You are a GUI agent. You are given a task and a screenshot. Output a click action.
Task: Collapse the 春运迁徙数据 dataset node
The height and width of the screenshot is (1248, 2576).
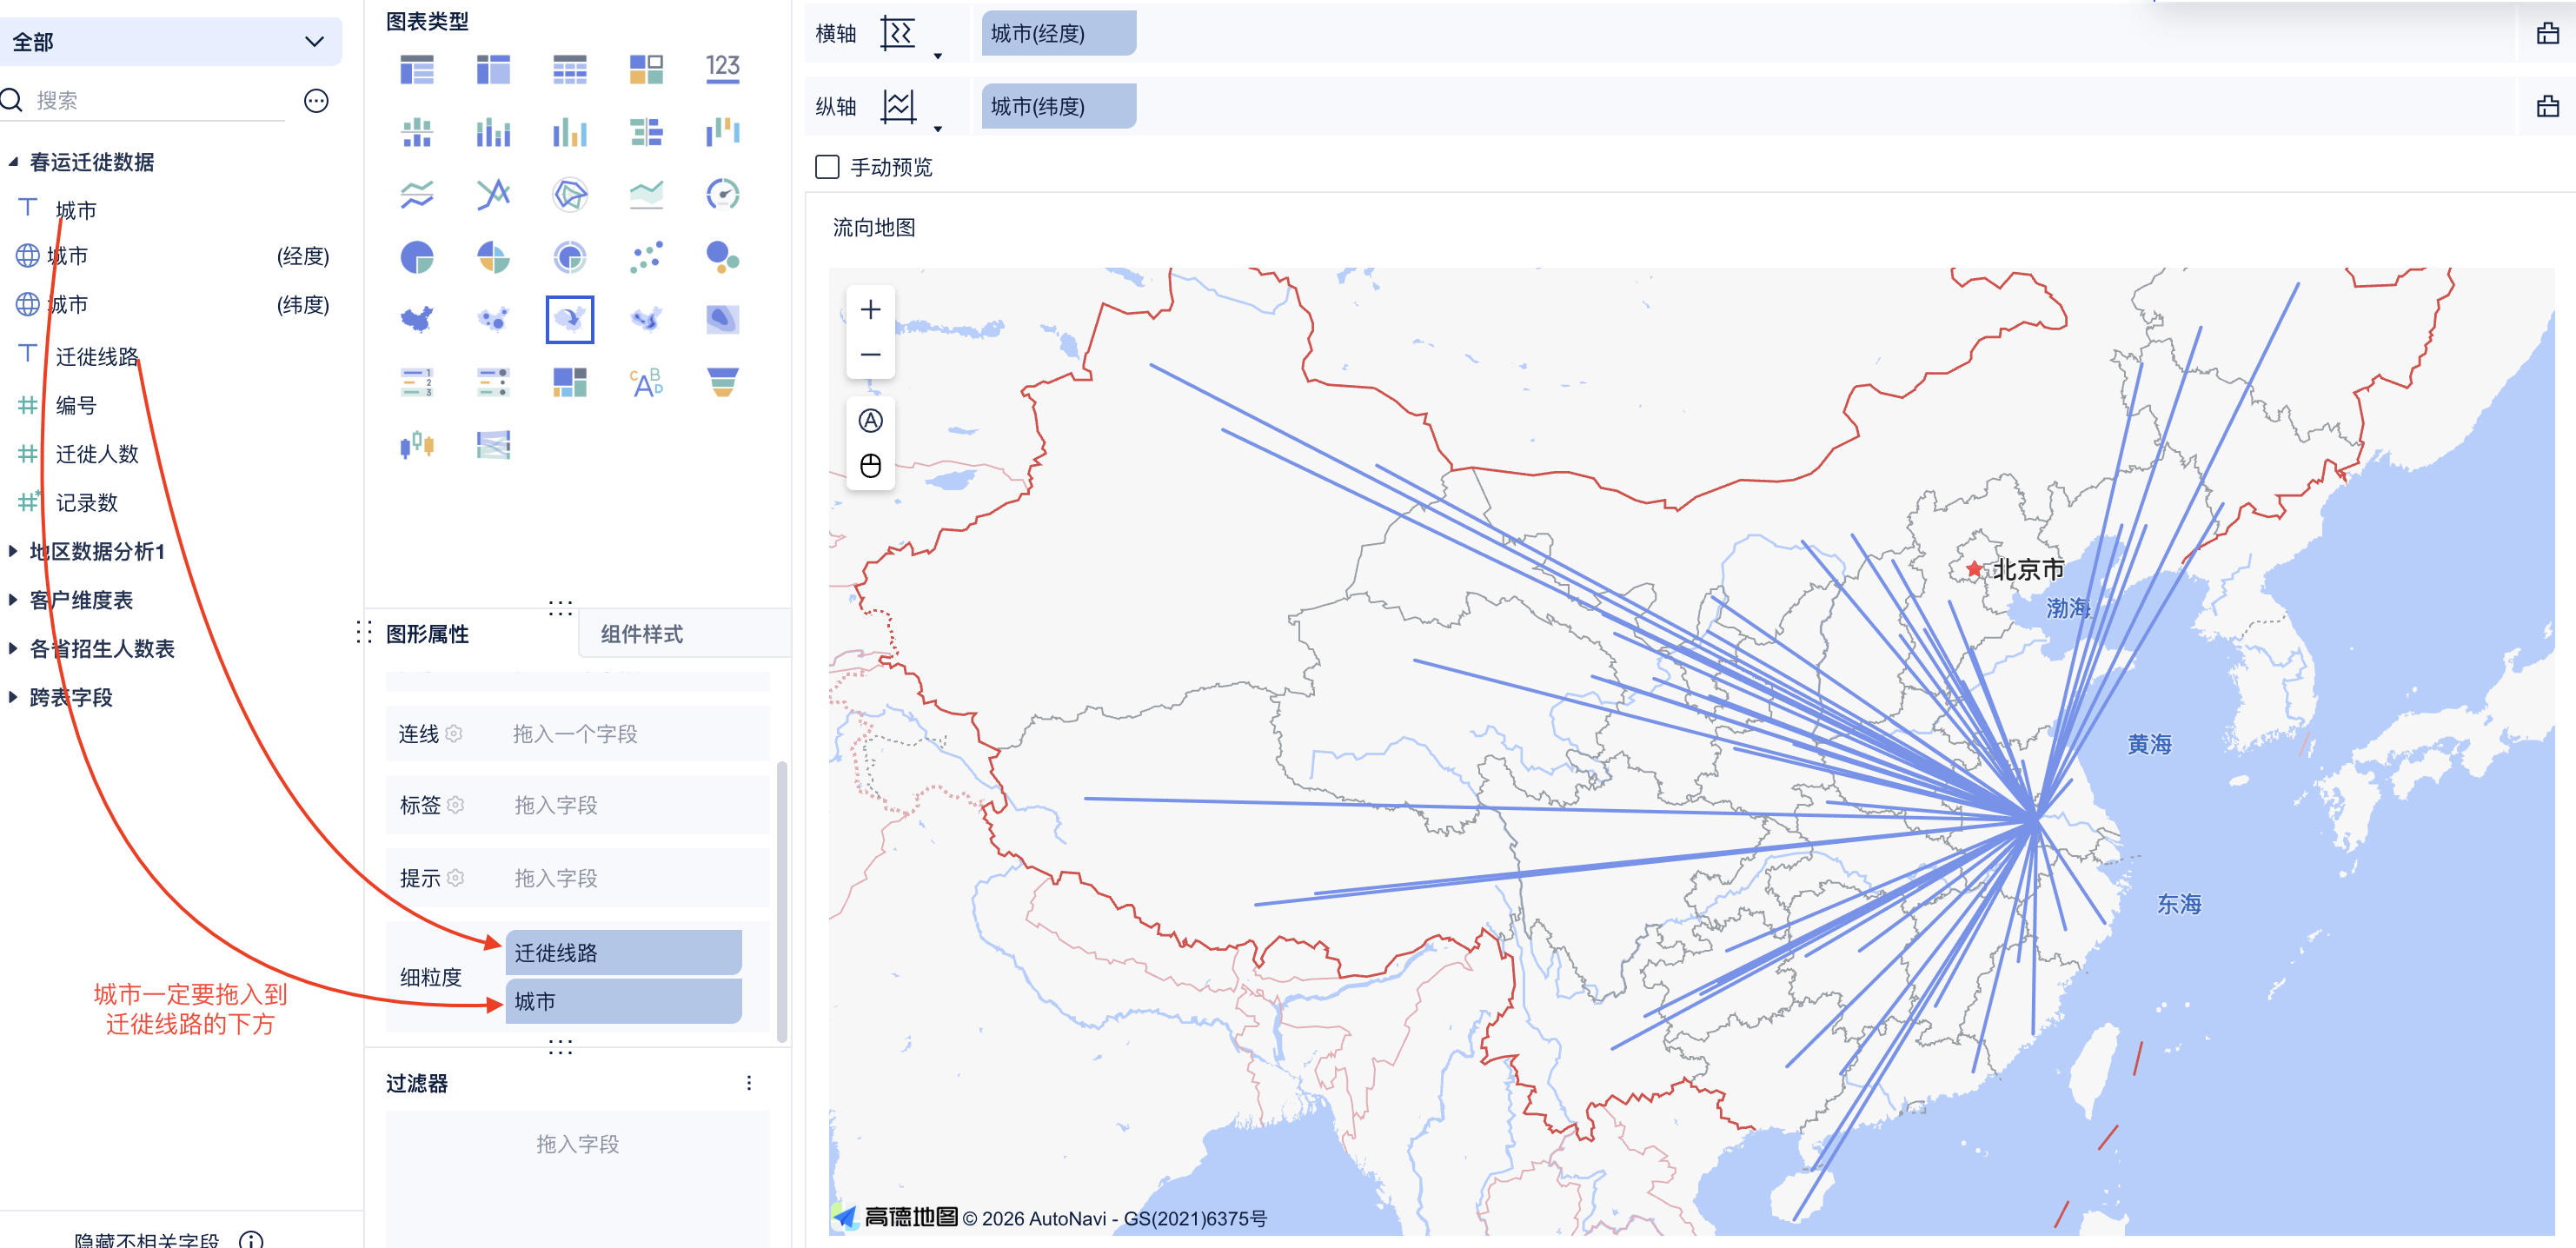pos(13,162)
